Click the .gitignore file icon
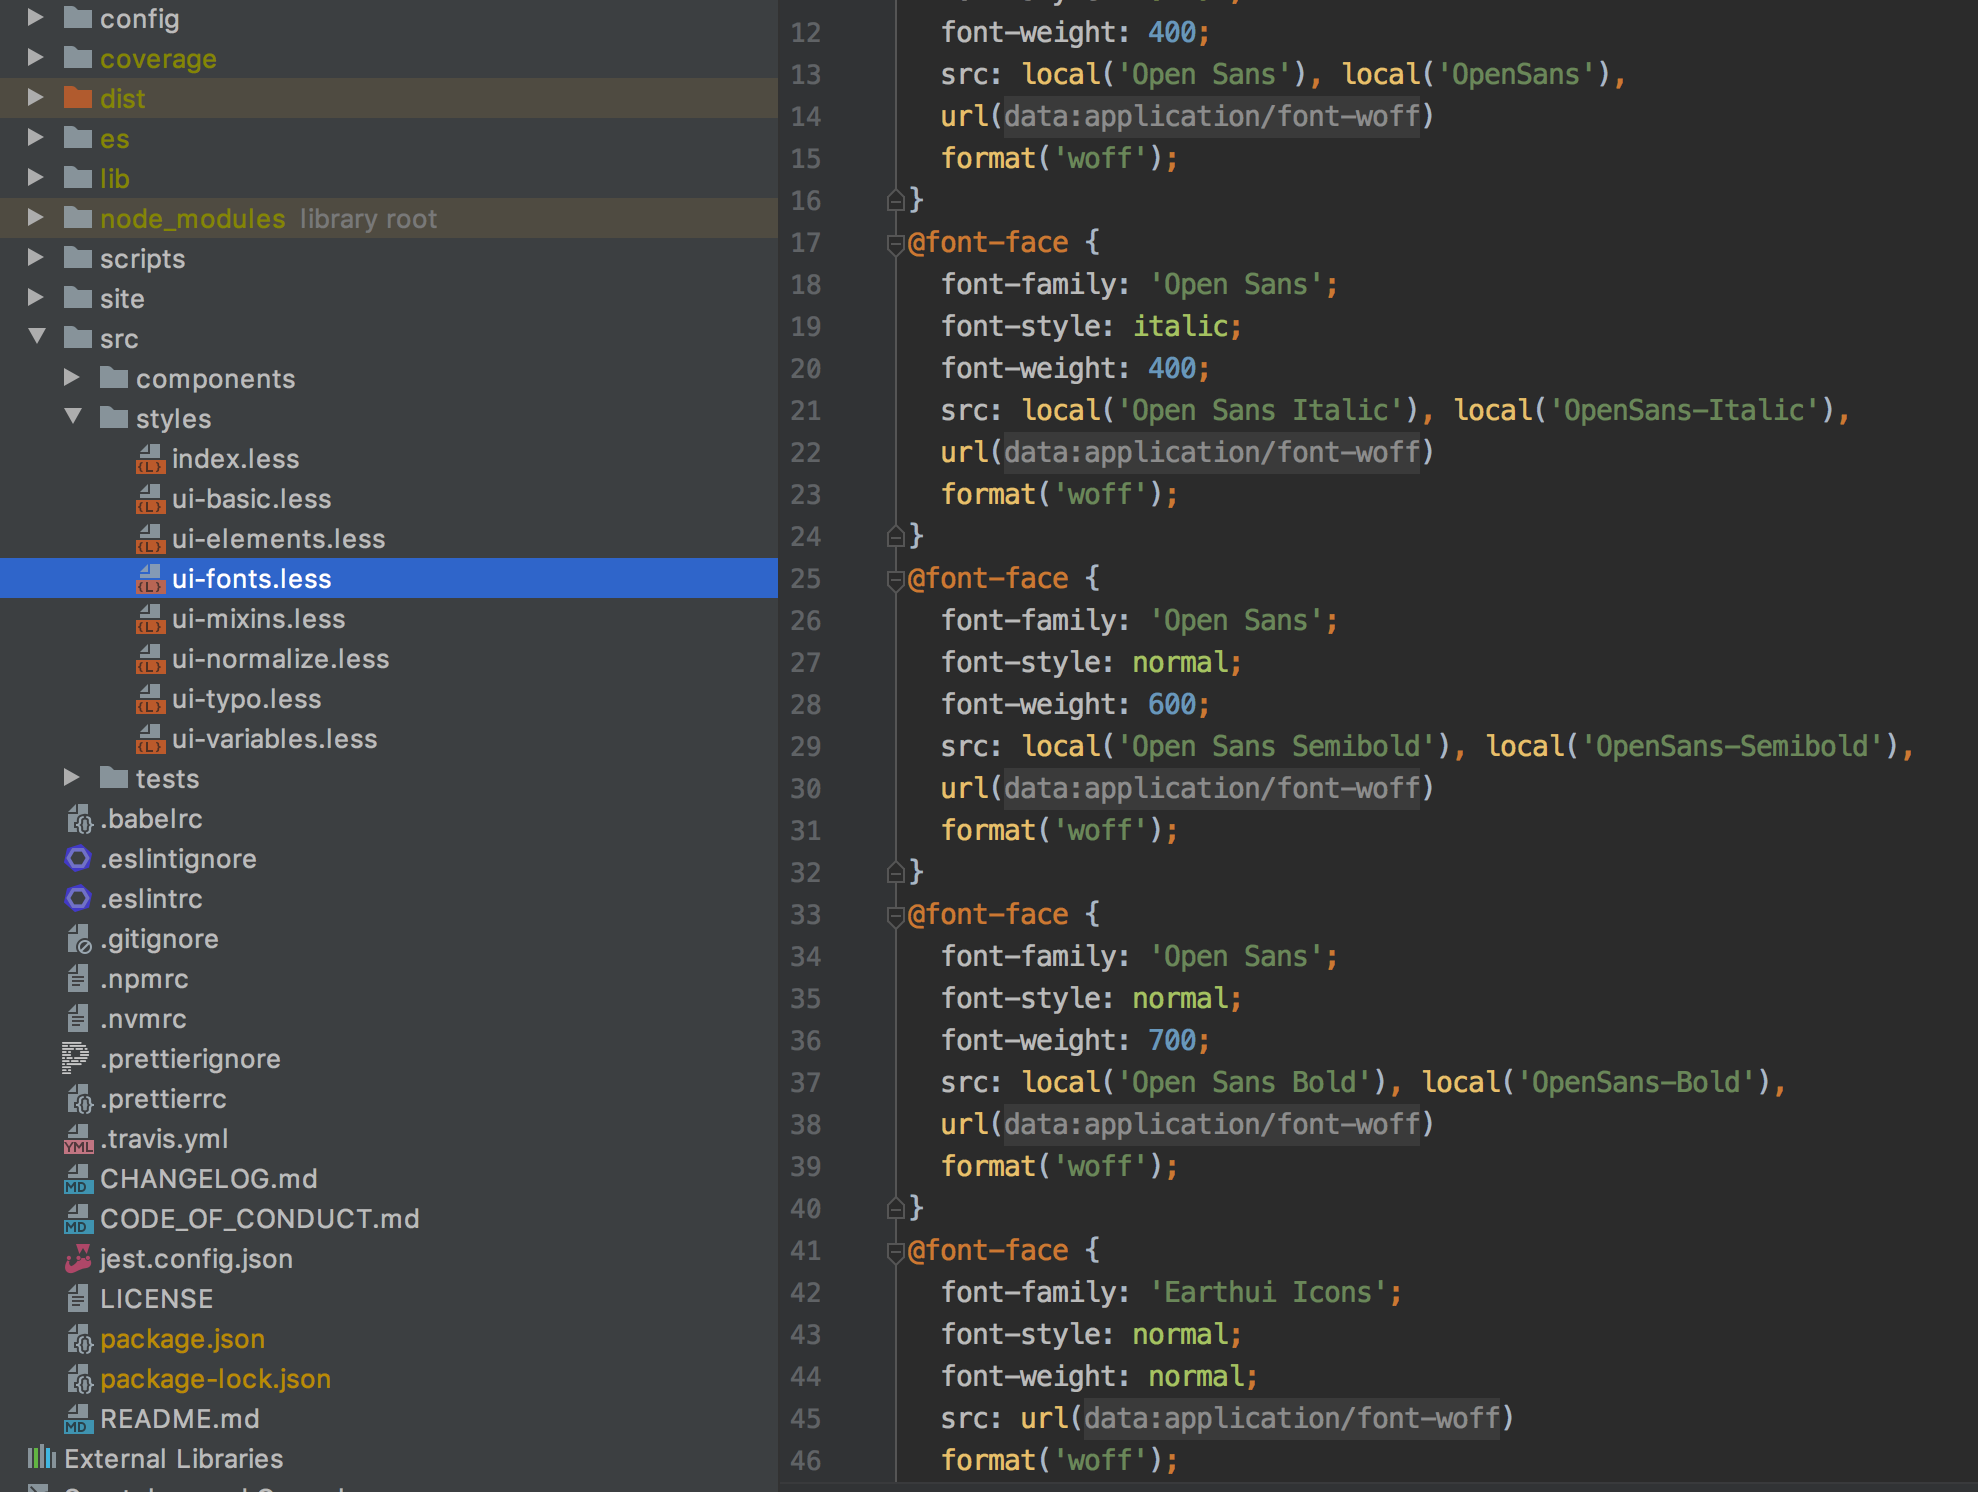 pyautogui.click(x=79, y=939)
